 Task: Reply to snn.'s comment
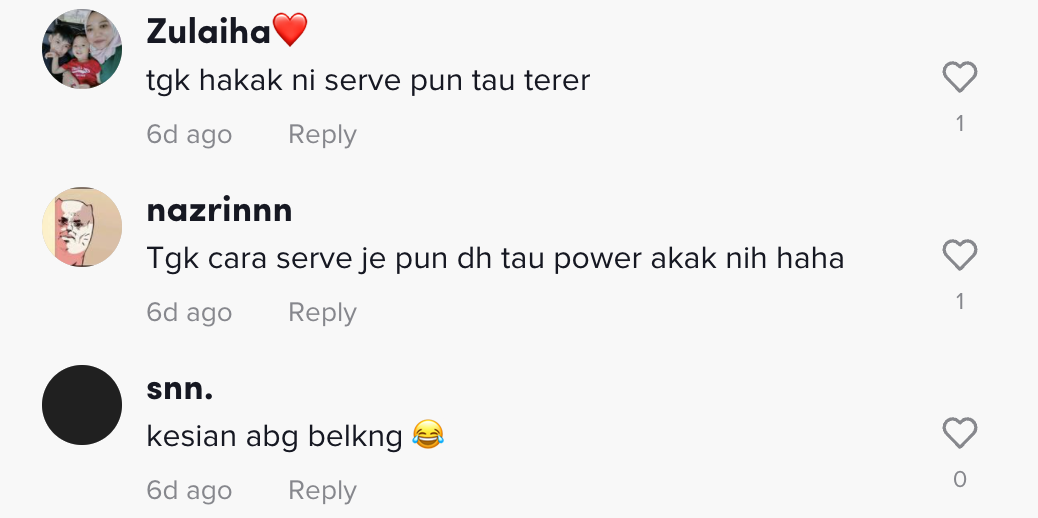[x=322, y=491]
